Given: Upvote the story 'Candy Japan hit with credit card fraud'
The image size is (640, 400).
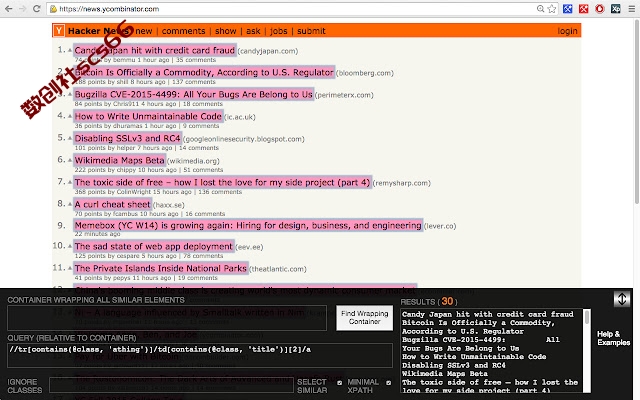Looking at the screenshot, I should tap(70, 50).
